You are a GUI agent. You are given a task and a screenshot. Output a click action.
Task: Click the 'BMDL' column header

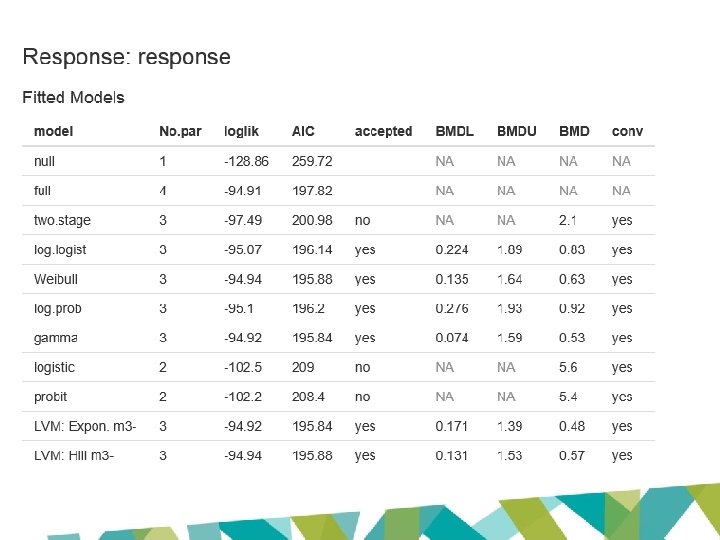point(455,131)
